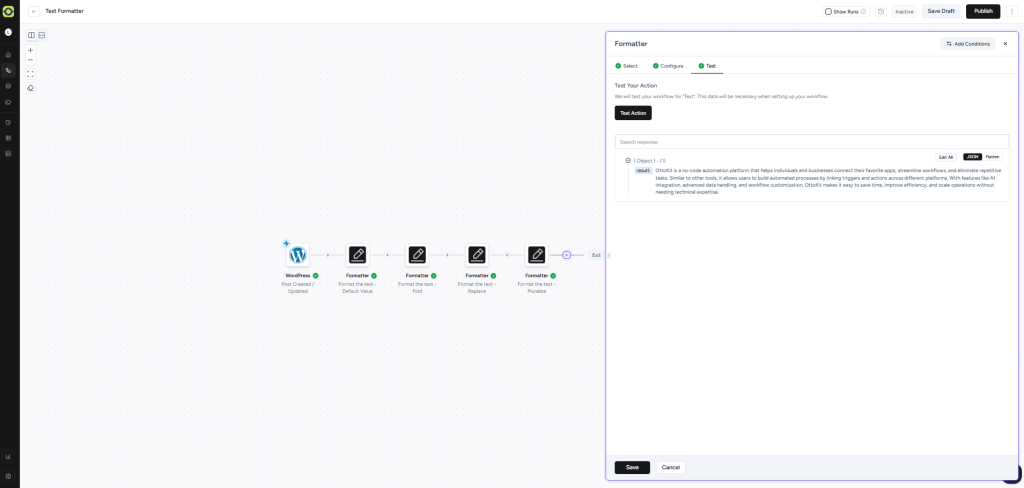Go back using the arrow beside Text Formatter
The image size is (1024, 488).
(x=34, y=11)
